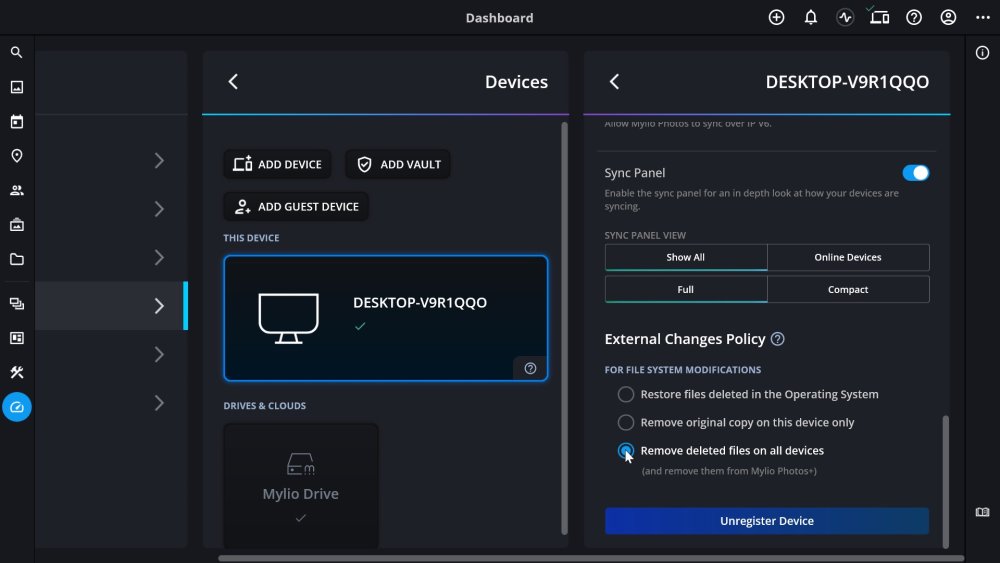
Task: Click the SYNC PANEL VIEW label
Action: [645, 235]
